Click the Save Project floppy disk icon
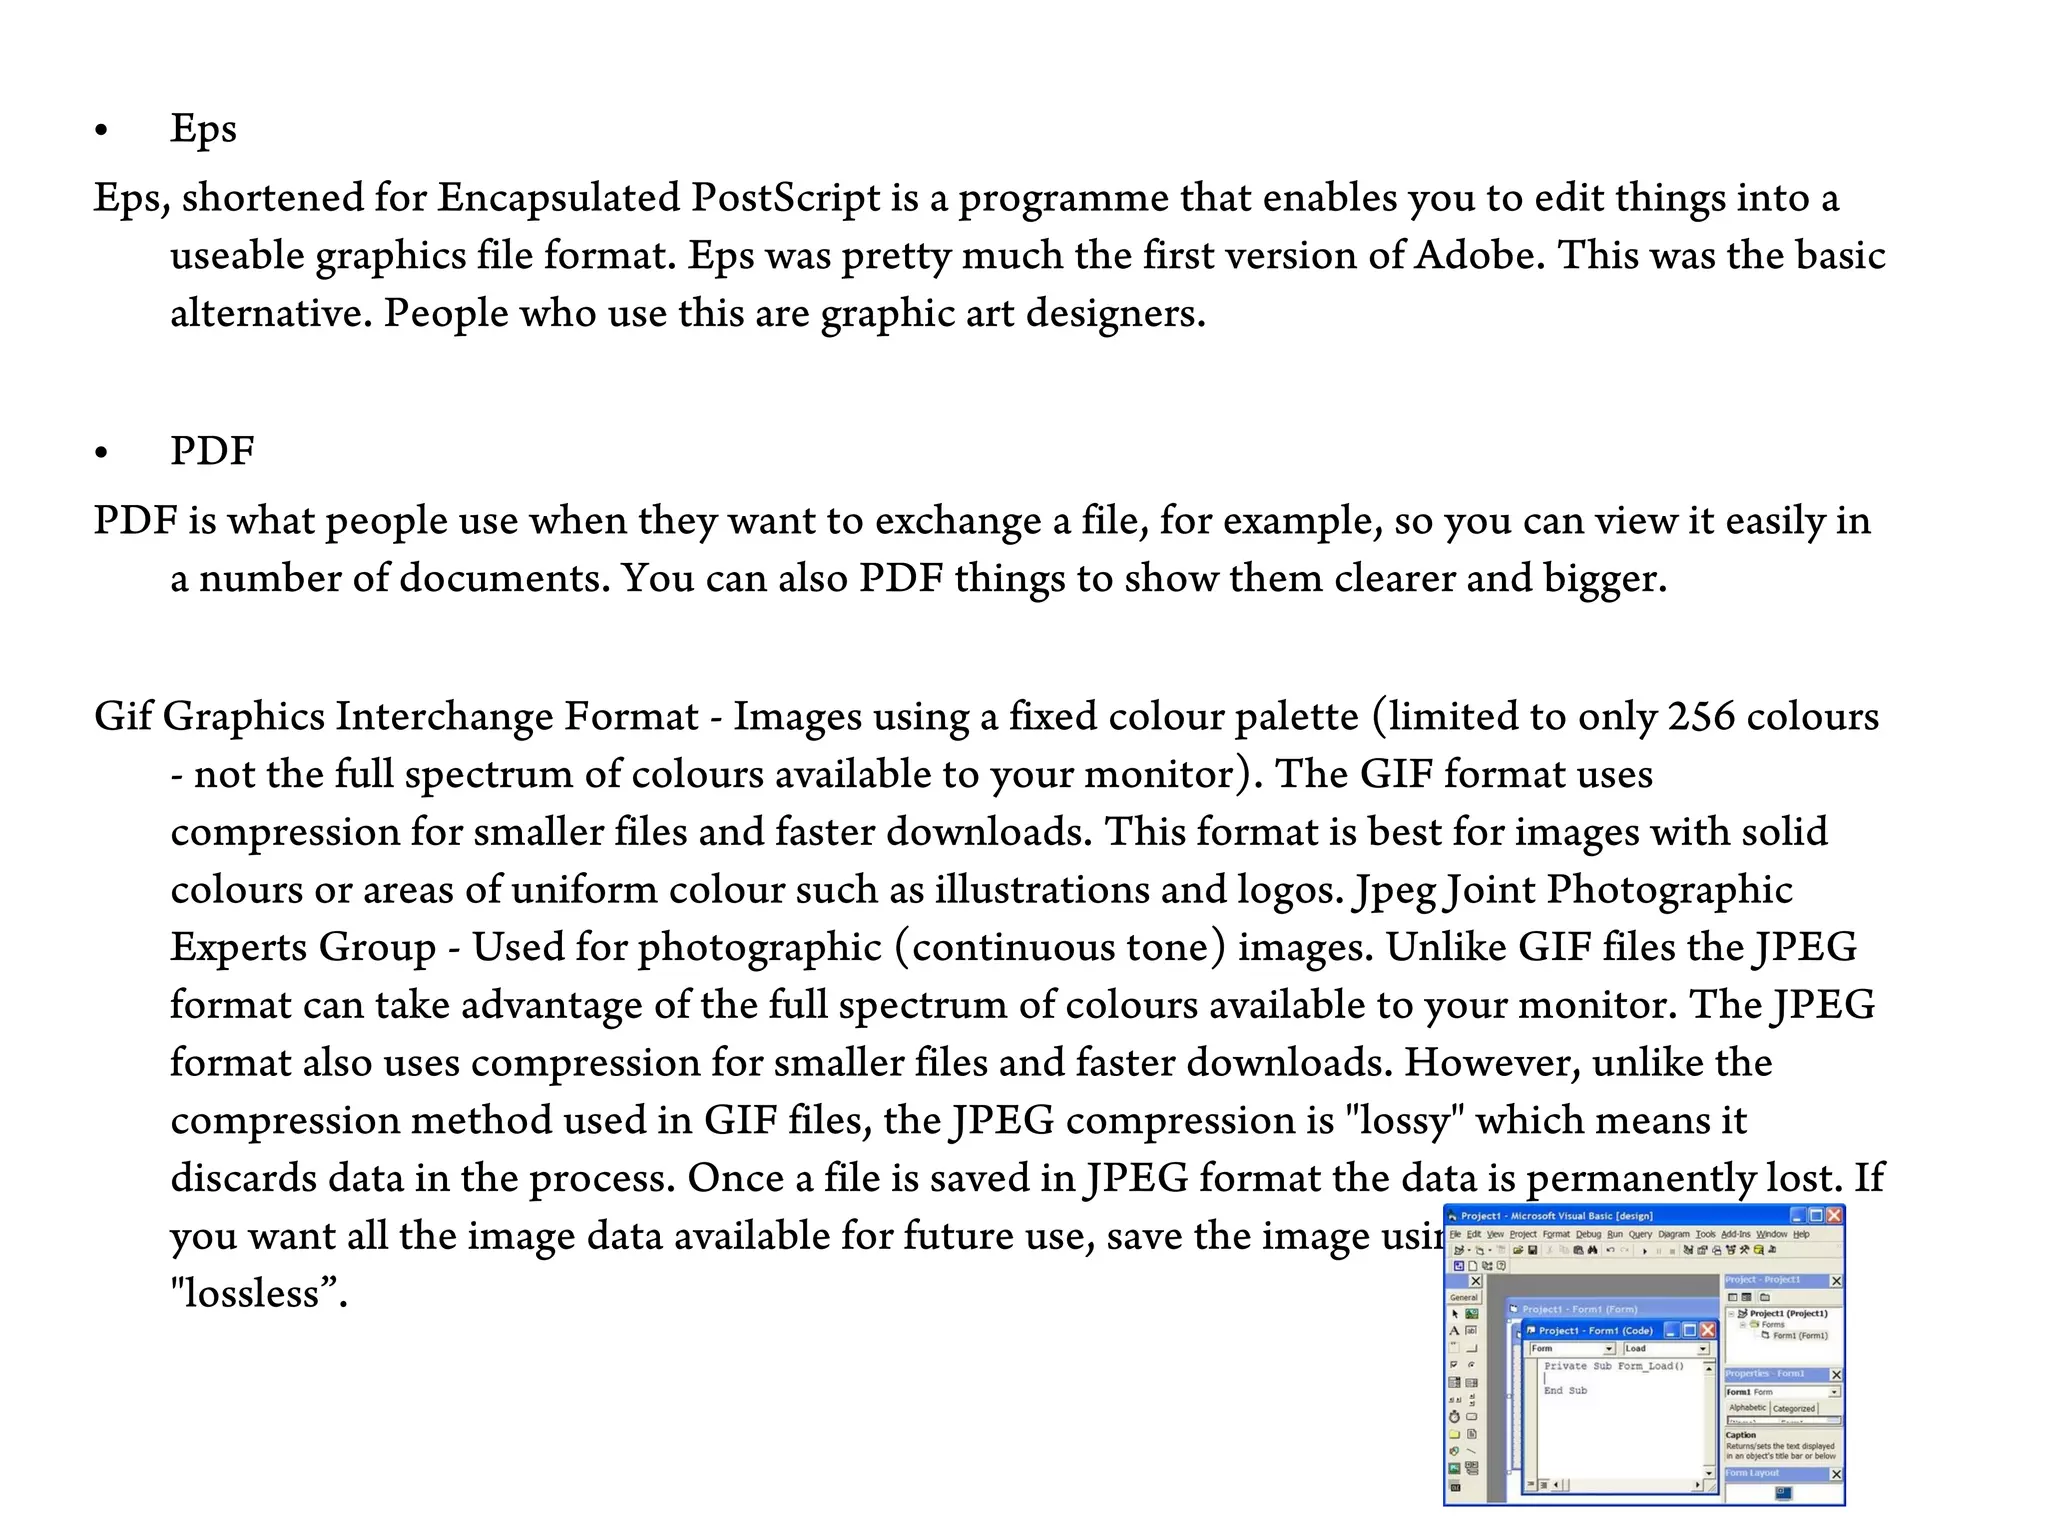 pos(1533,1250)
